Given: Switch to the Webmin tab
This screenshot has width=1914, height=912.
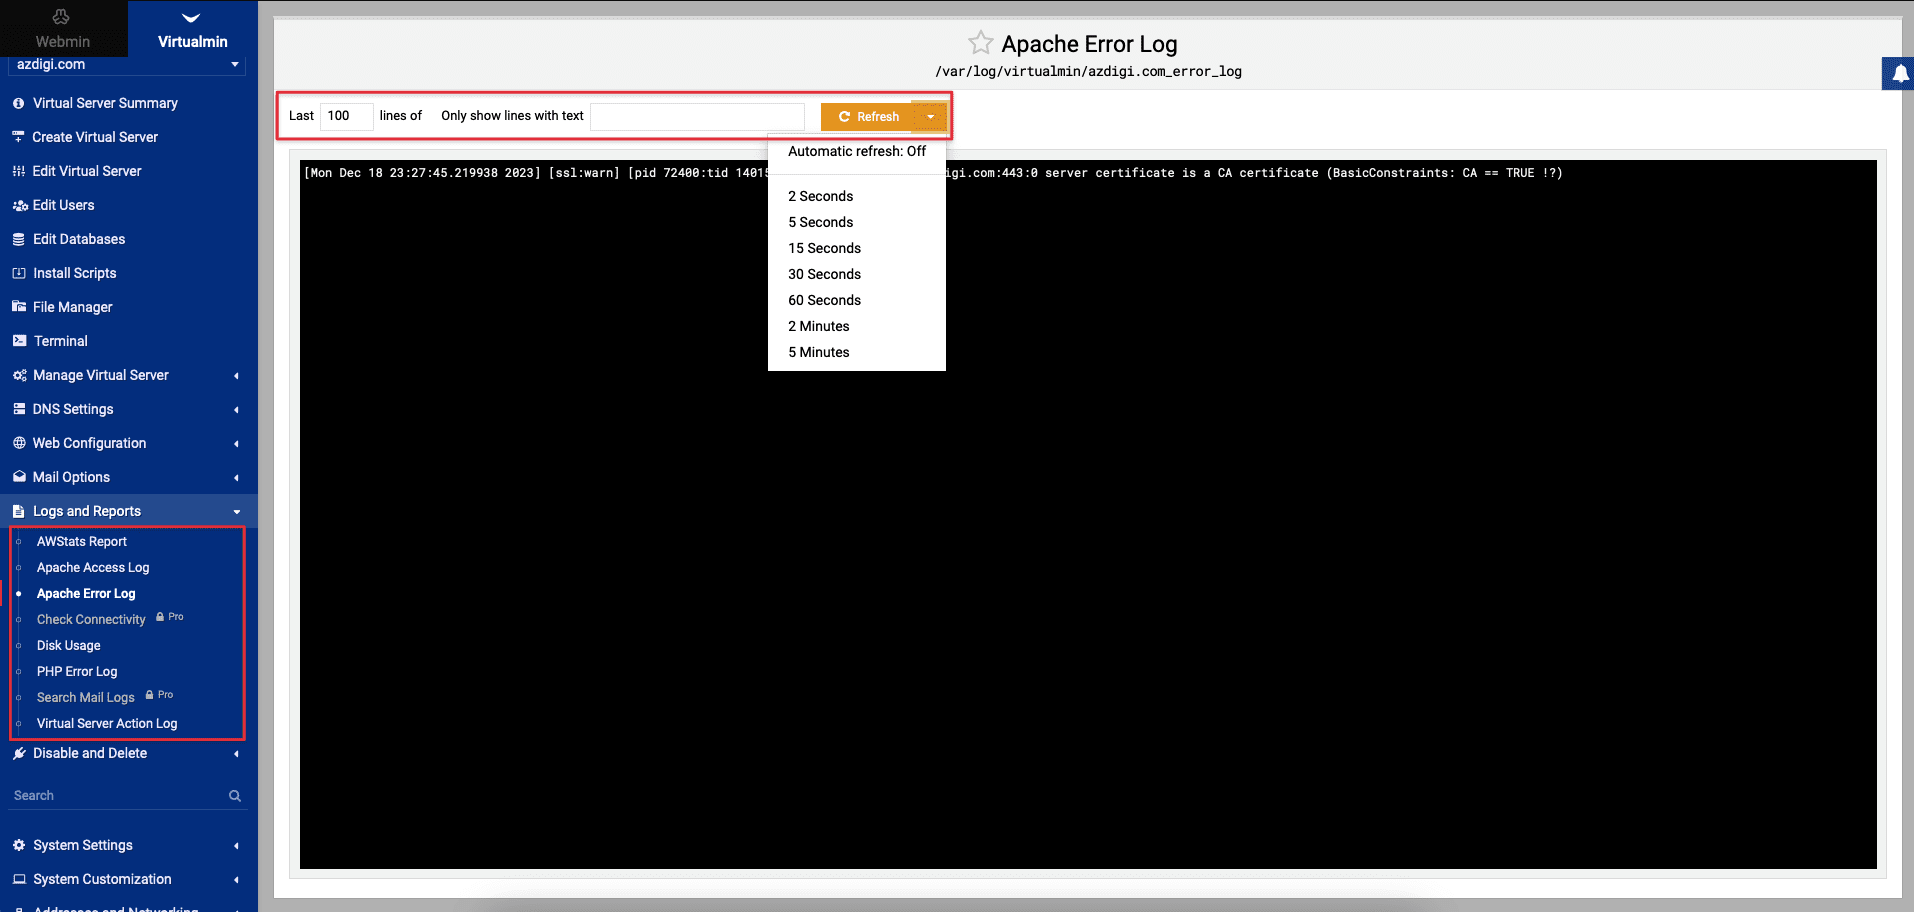Looking at the screenshot, I should coord(63,29).
